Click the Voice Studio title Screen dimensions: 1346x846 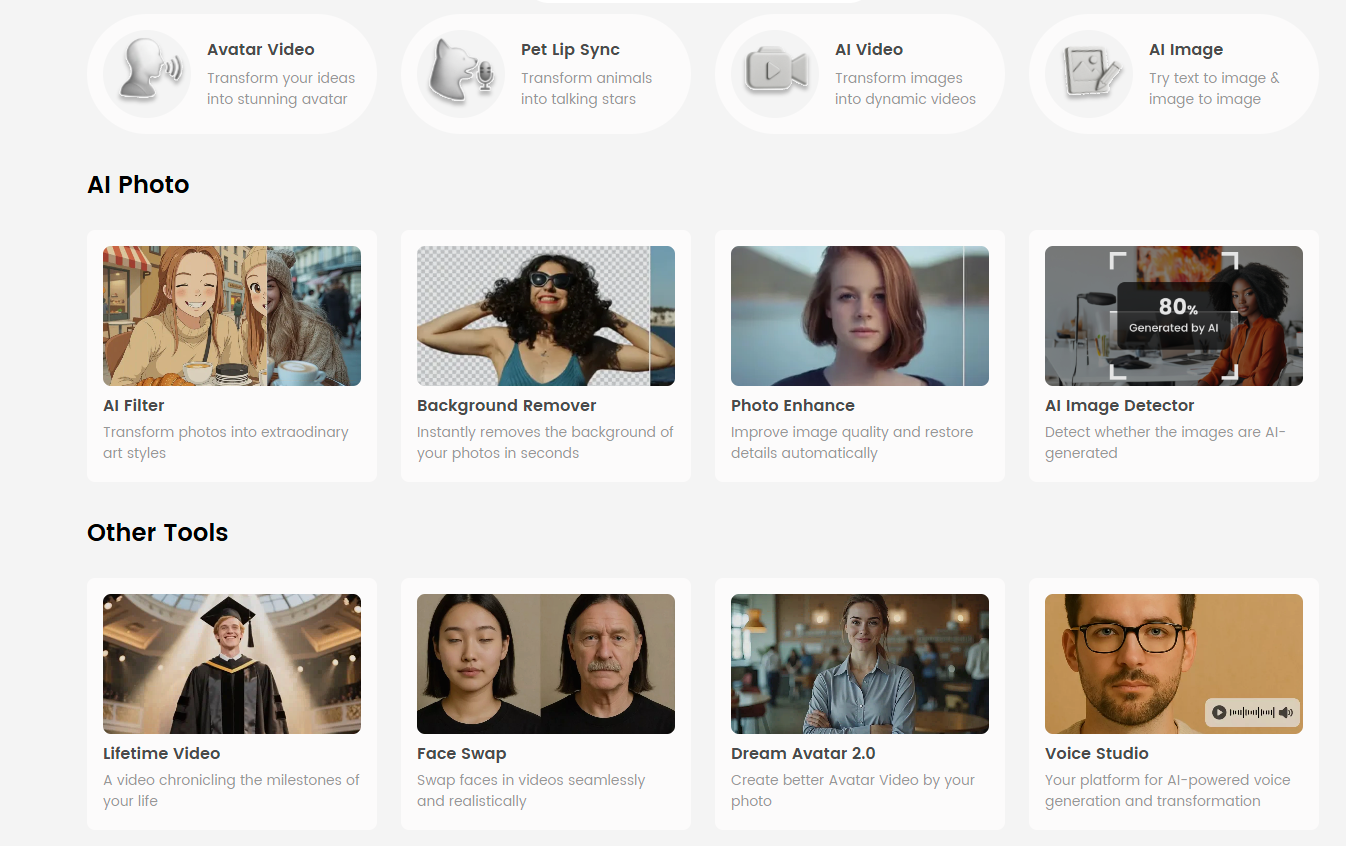coord(1097,754)
